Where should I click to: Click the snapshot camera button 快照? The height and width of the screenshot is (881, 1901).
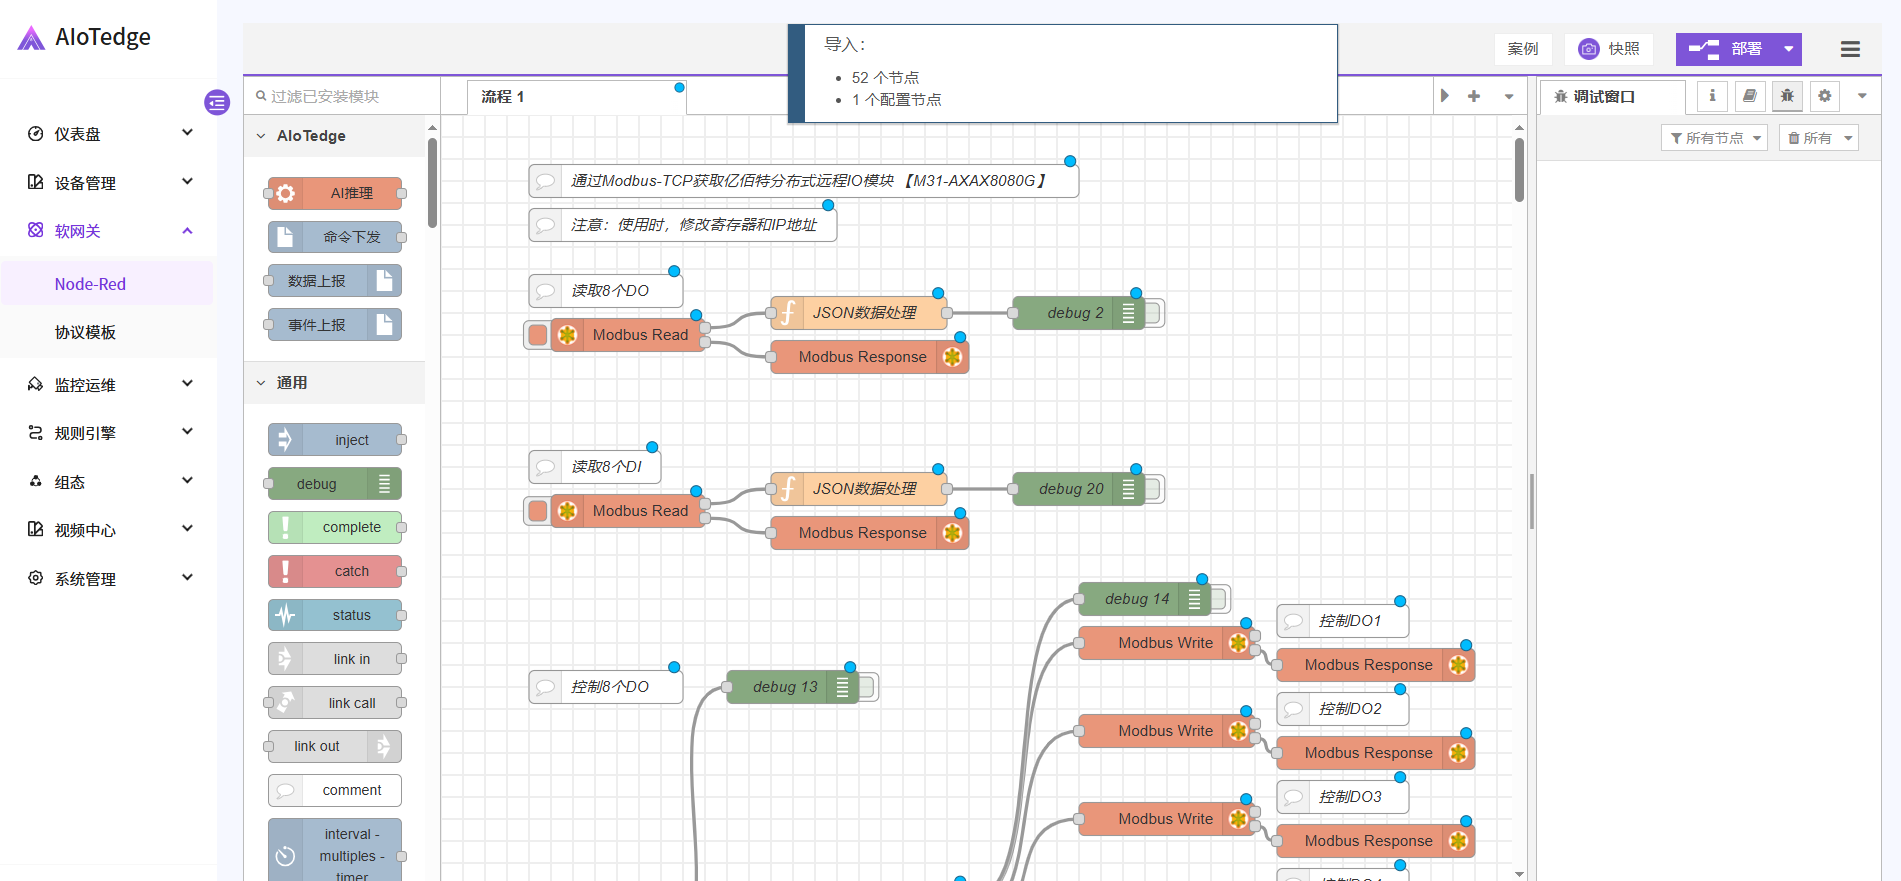tap(1608, 49)
